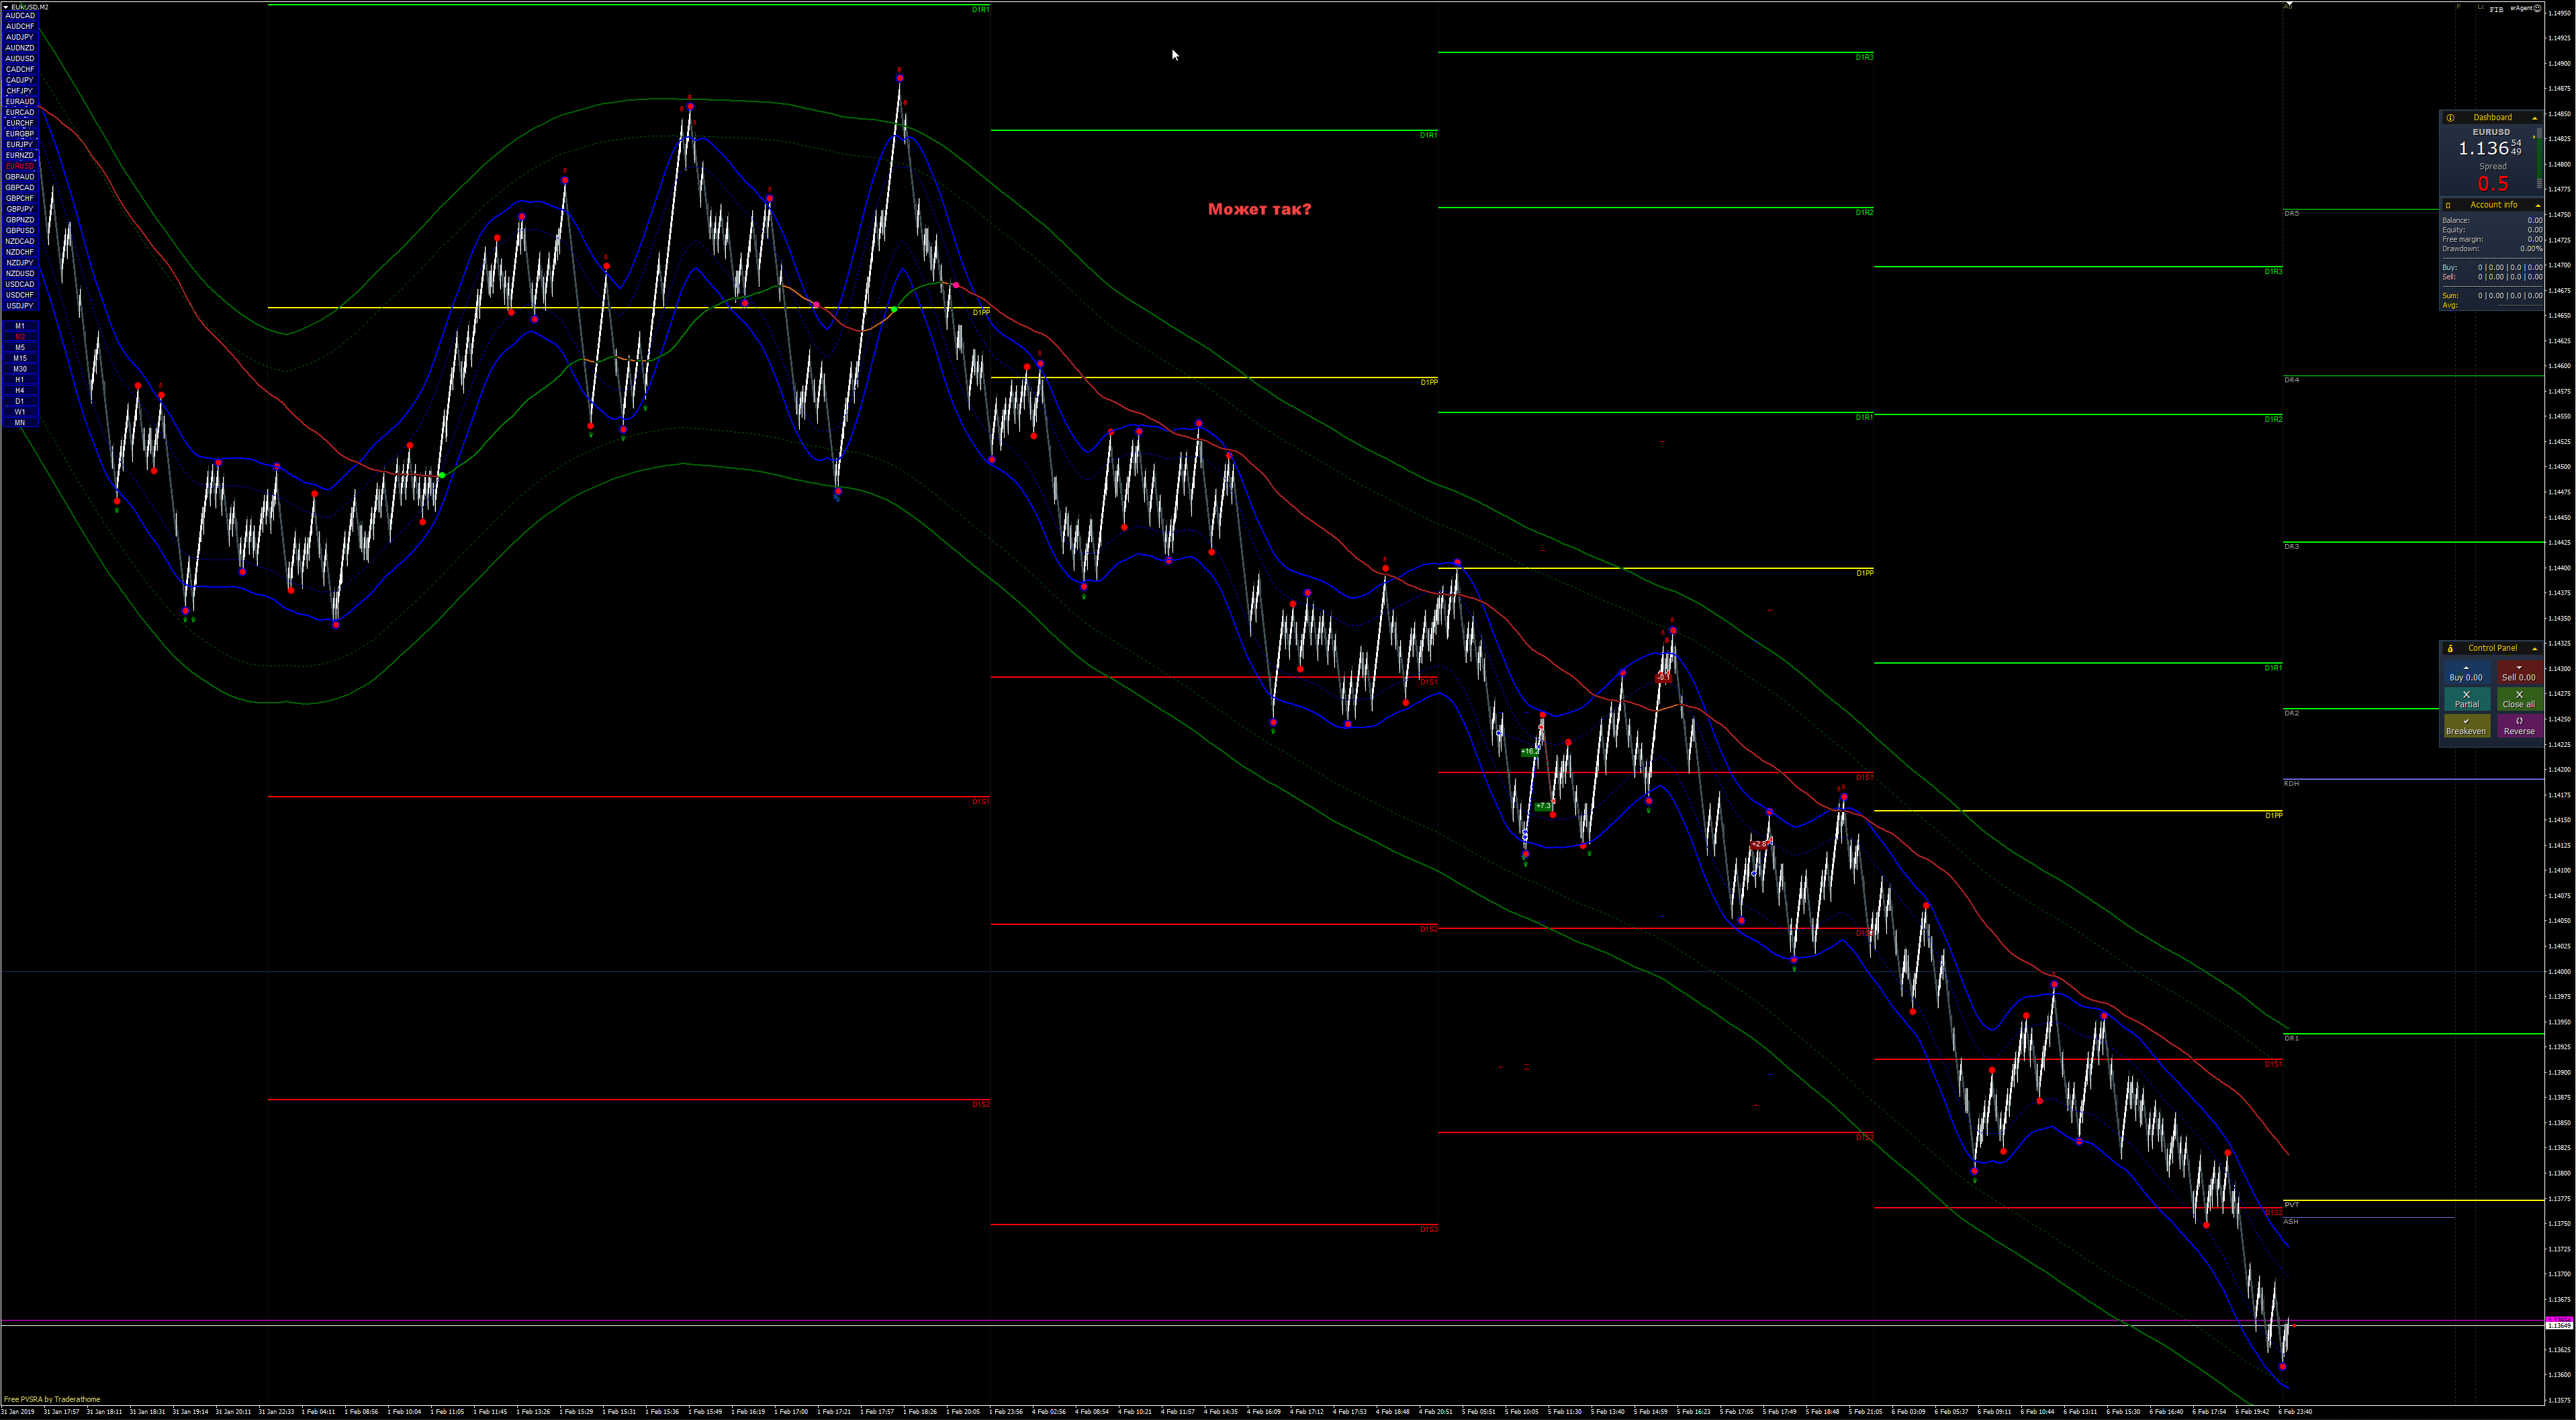The image size is (2576, 1420).
Task: Click the red Spread value 0.5
Action: (2493, 184)
